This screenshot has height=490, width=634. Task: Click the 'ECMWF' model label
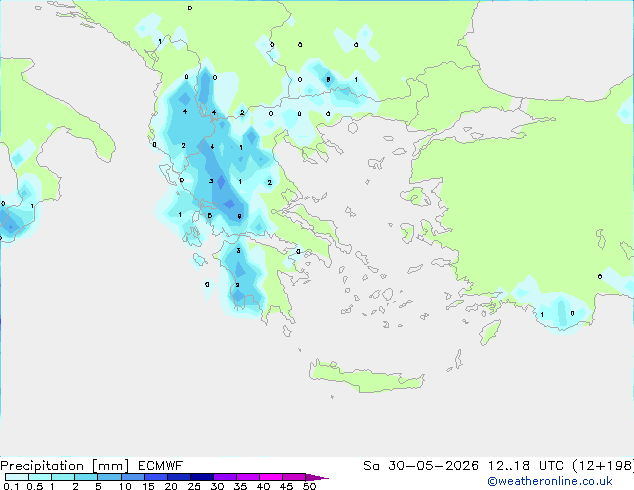point(160,466)
